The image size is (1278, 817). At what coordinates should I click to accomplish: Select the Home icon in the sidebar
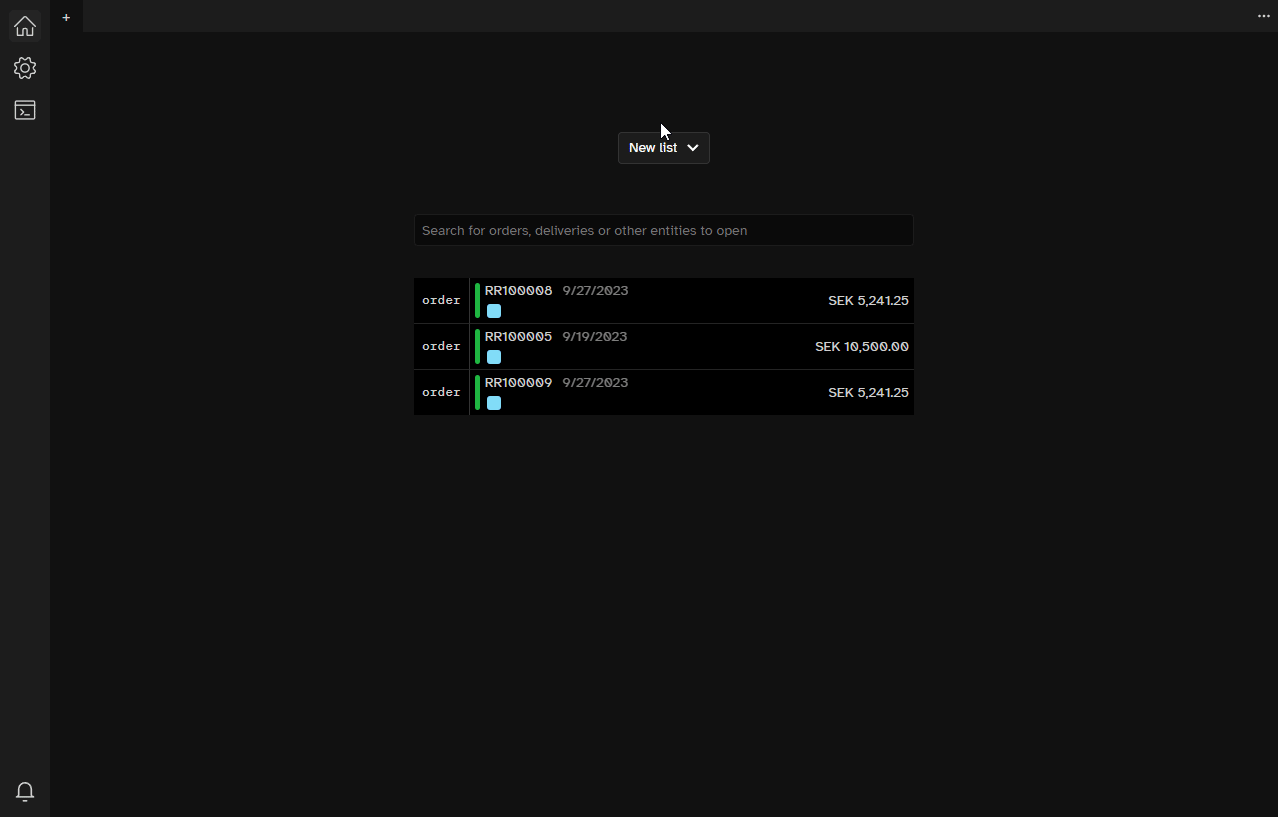[x=24, y=26]
